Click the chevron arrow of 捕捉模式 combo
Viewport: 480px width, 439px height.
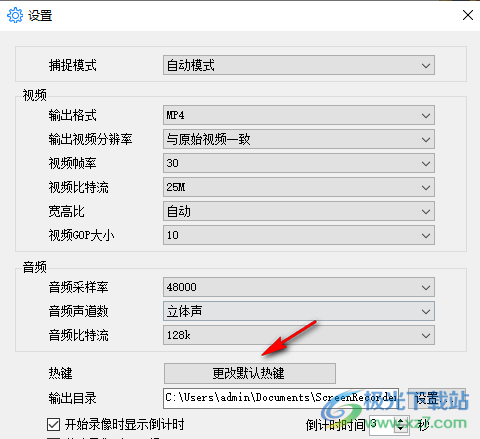coord(426,65)
